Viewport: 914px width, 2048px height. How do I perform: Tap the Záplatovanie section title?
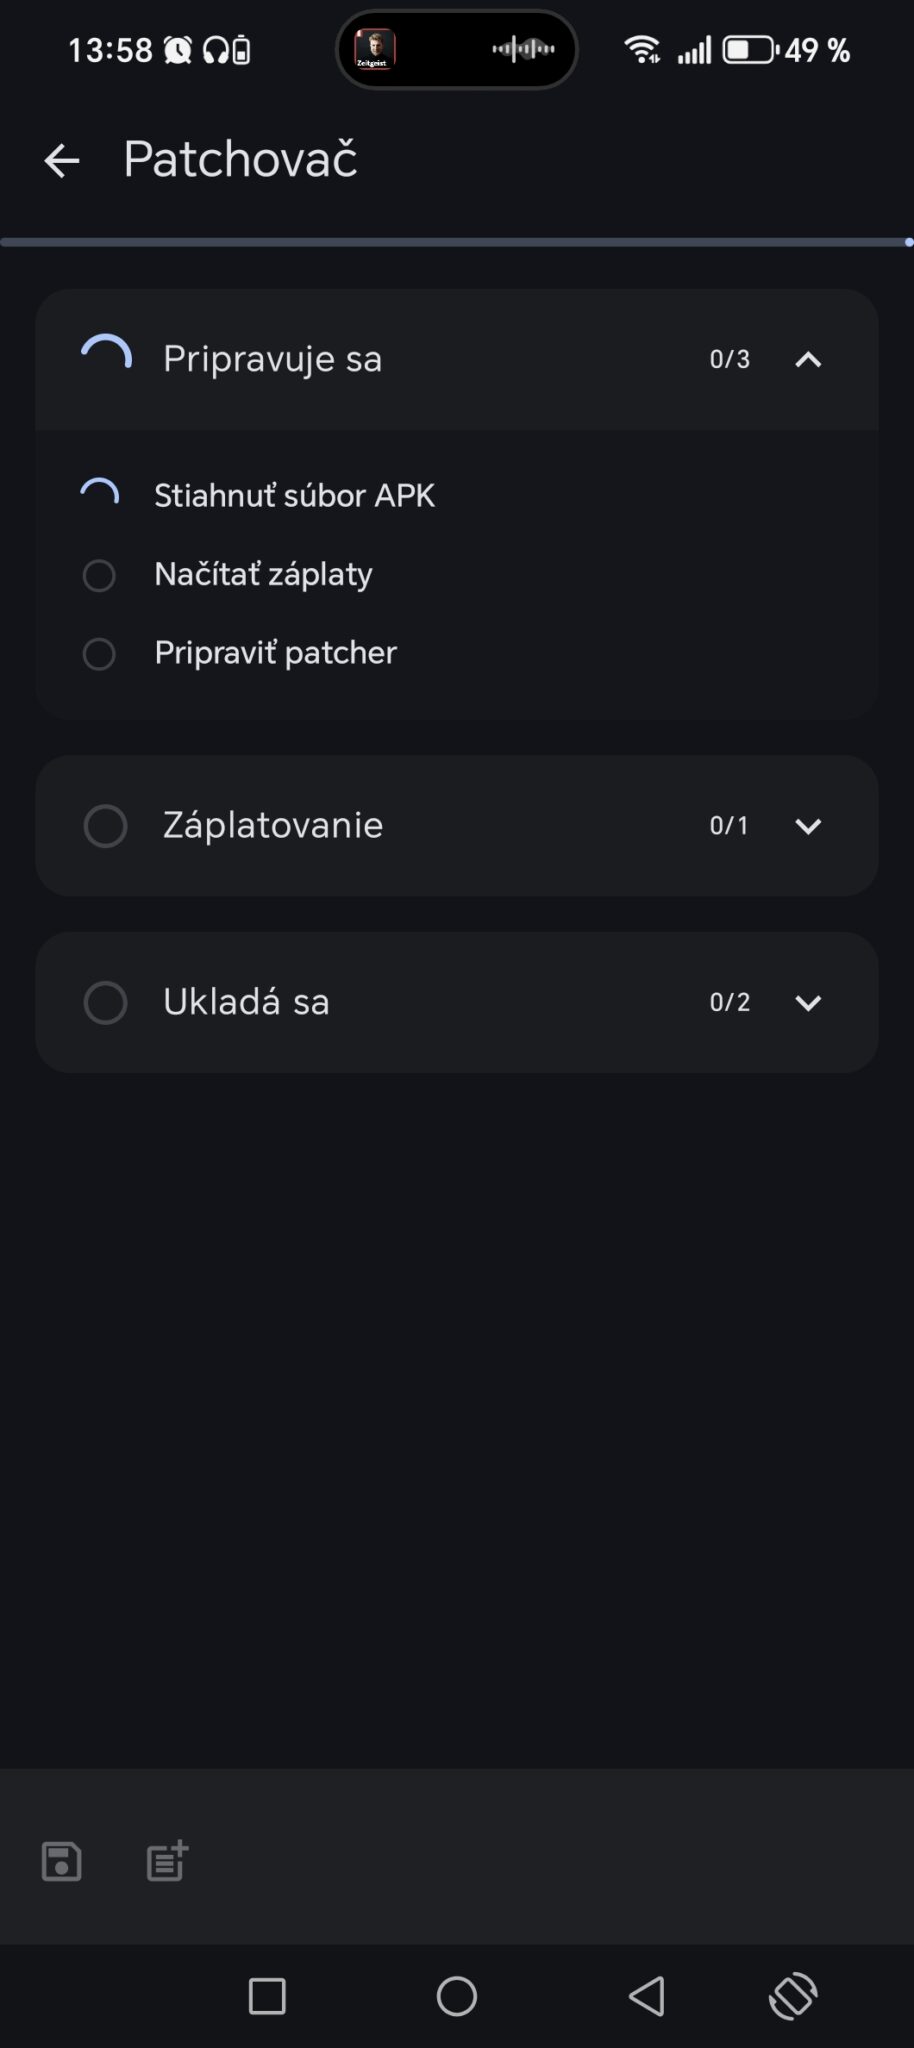(x=272, y=826)
